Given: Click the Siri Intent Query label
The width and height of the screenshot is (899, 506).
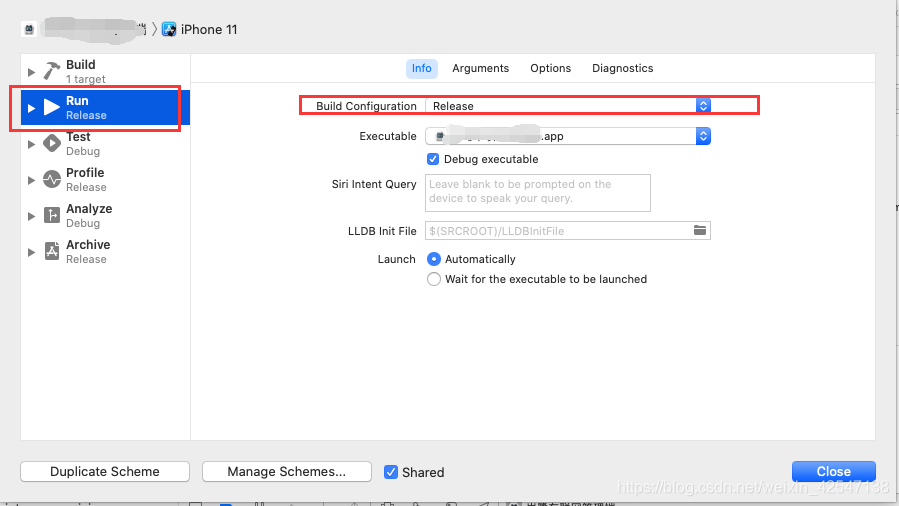Looking at the screenshot, I should click(374, 184).
